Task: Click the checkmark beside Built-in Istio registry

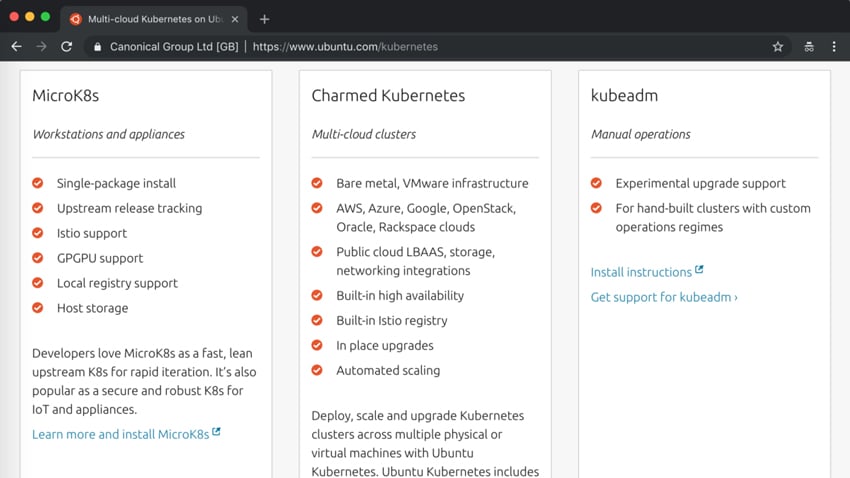Action: [317, 320]
